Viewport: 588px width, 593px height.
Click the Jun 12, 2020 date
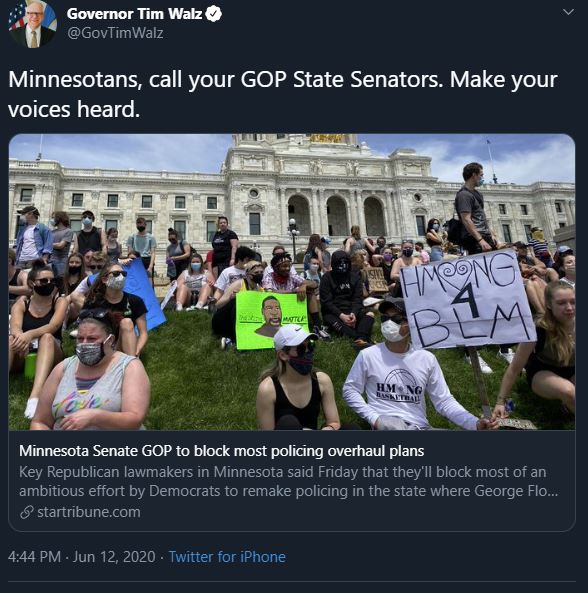click(x=114, y=557)
